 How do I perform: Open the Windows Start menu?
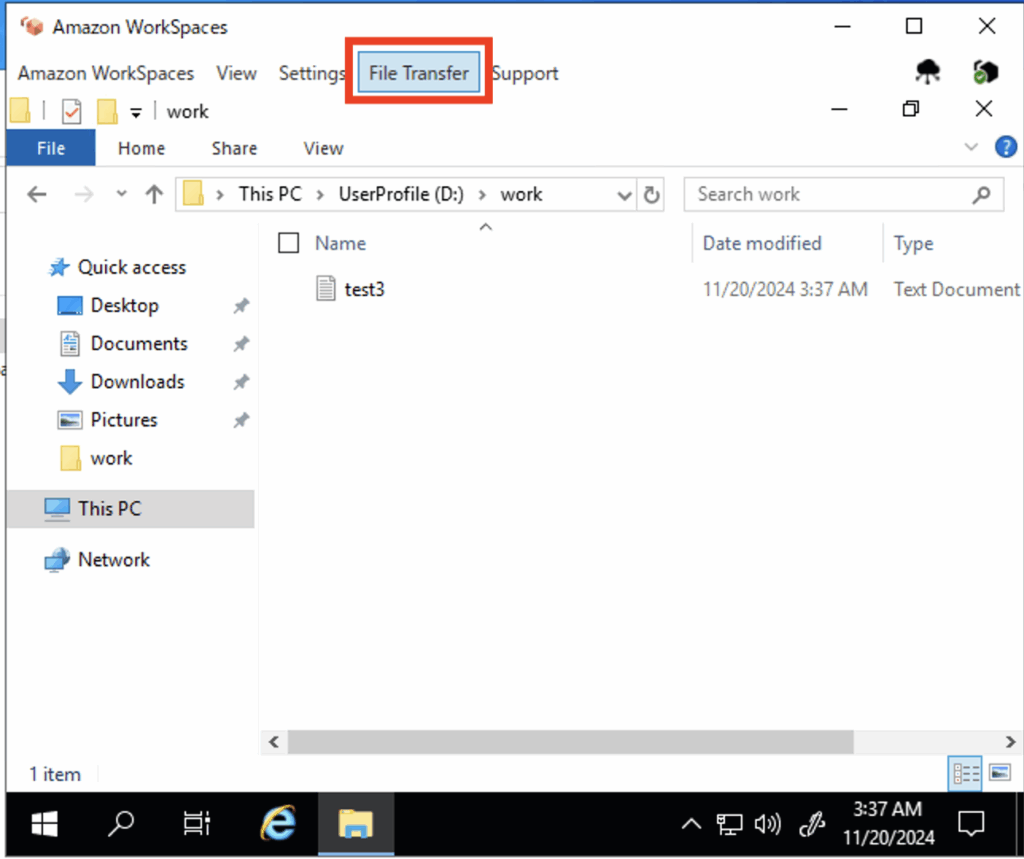pyautogui.click(x=44, y=823)
